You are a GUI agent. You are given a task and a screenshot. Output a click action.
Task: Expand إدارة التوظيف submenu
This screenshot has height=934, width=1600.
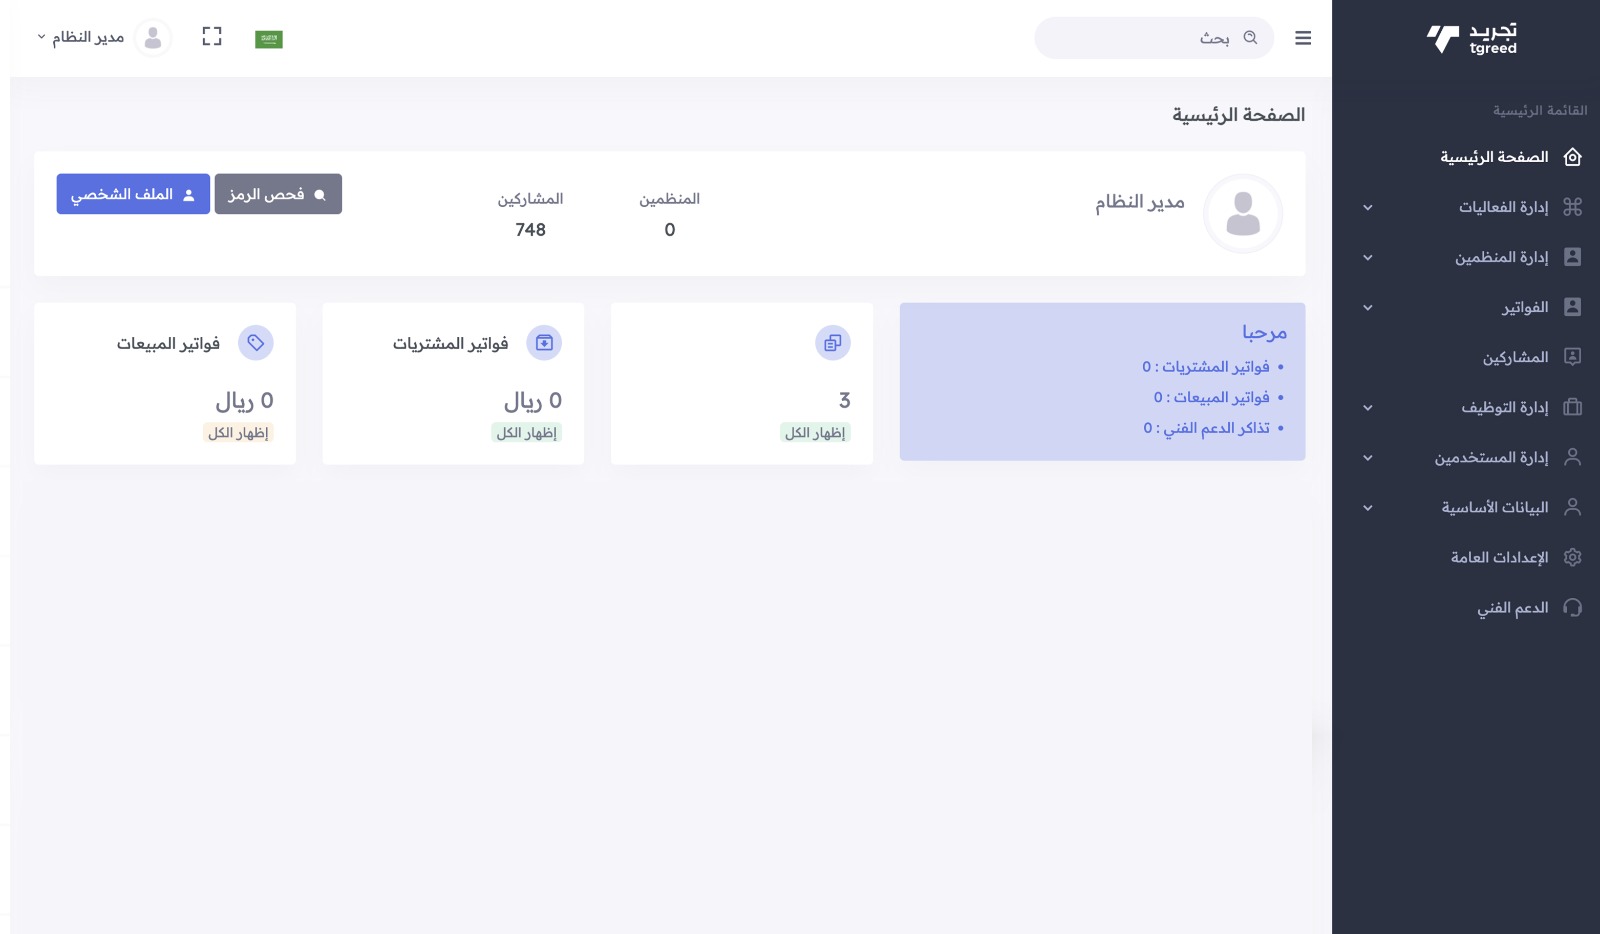click(1367, 408)
